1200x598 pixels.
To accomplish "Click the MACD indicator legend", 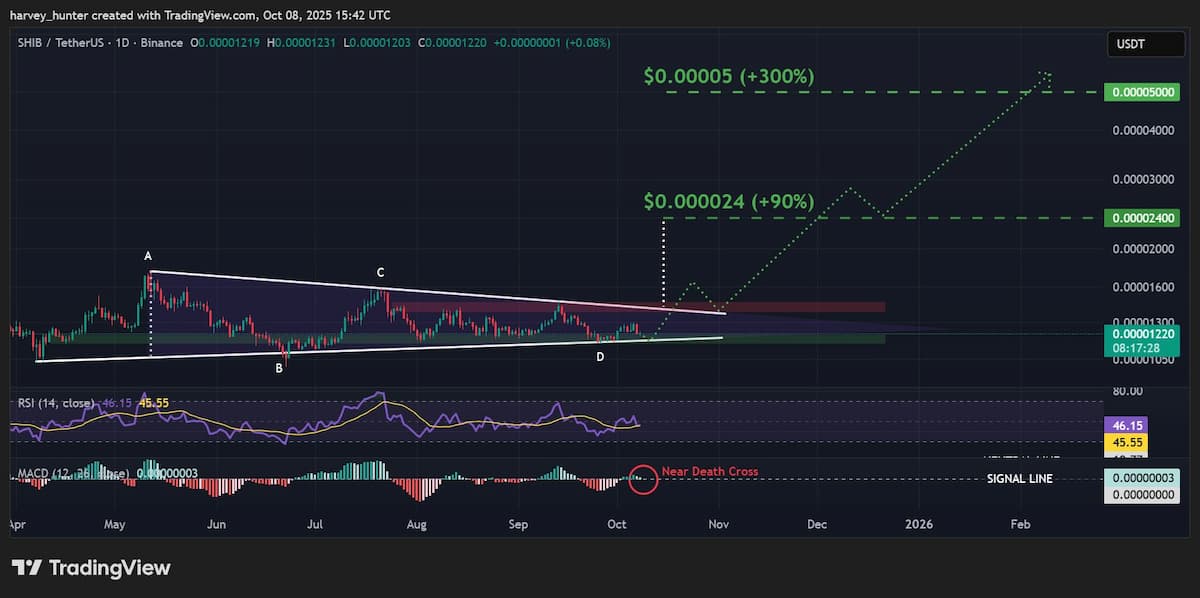I will [x=70, y=472].
